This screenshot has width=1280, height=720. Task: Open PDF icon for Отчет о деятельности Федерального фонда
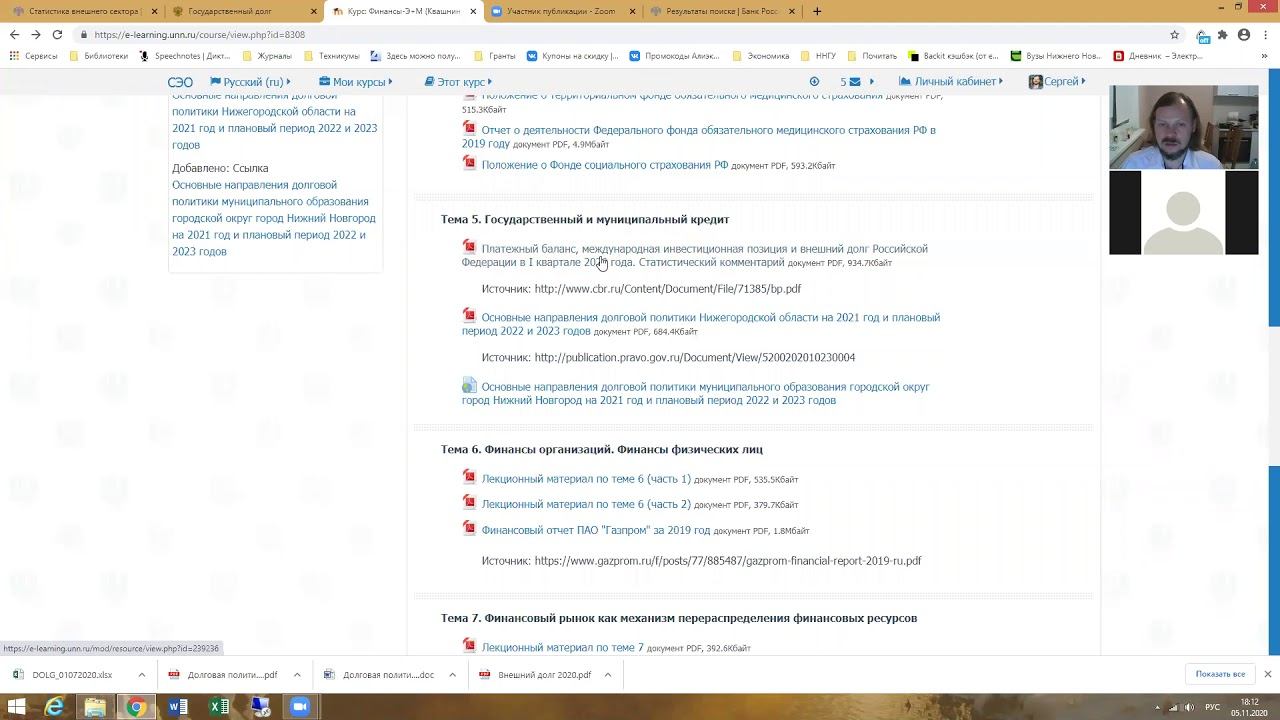(469, 128)
